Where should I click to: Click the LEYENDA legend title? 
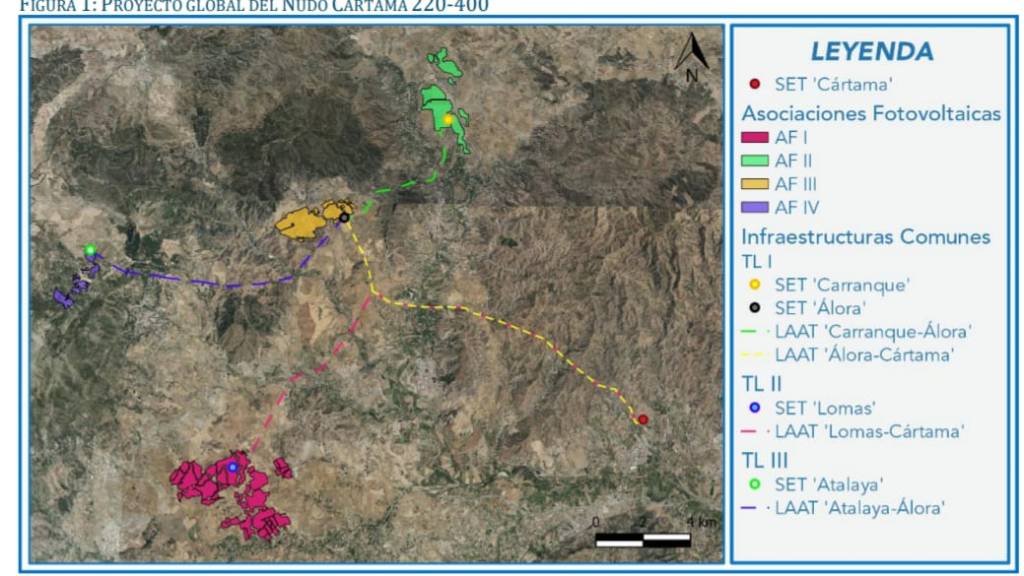871,52
